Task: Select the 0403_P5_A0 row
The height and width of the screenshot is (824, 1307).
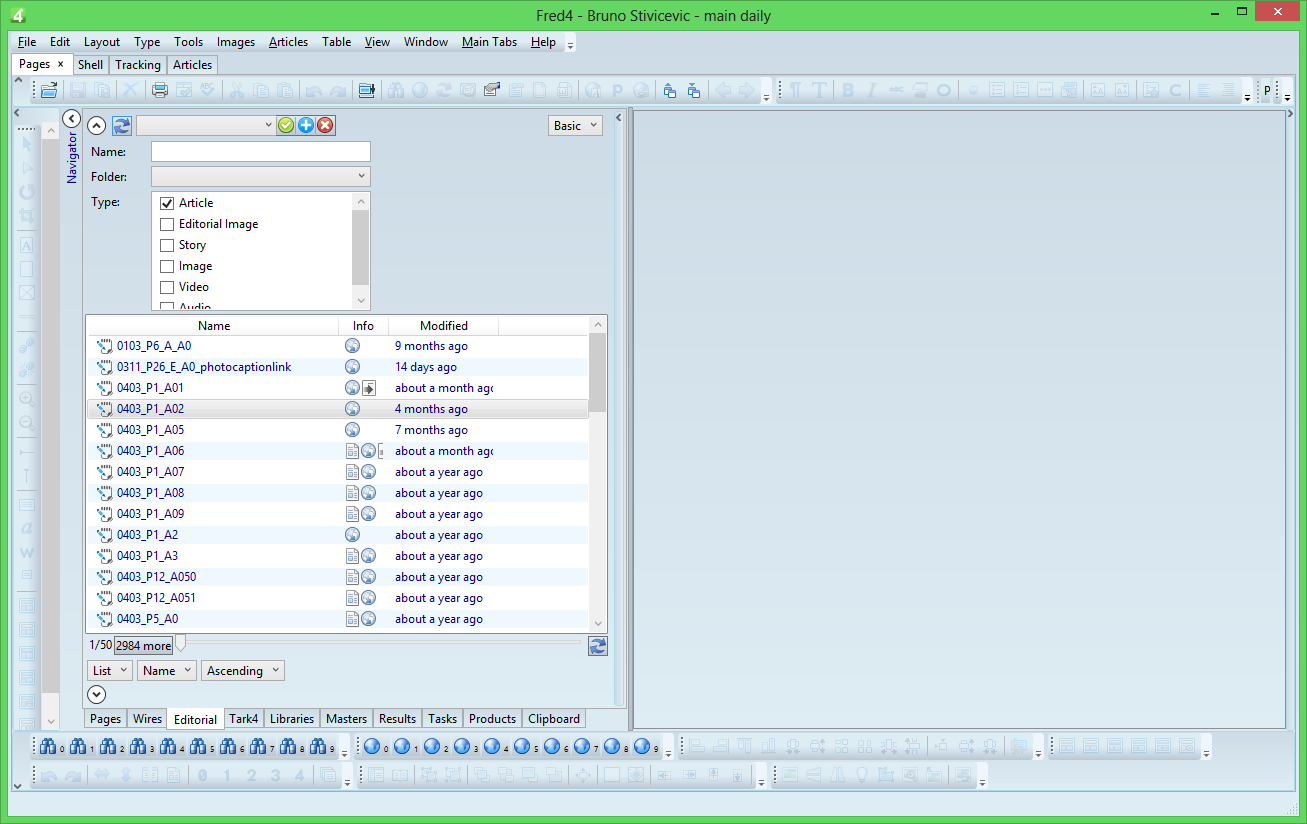Action: tap(338, 619)
